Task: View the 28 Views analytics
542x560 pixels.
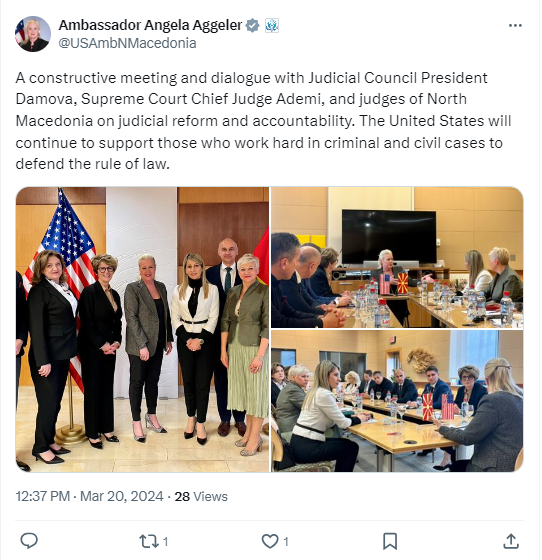Action: (201, 496)
